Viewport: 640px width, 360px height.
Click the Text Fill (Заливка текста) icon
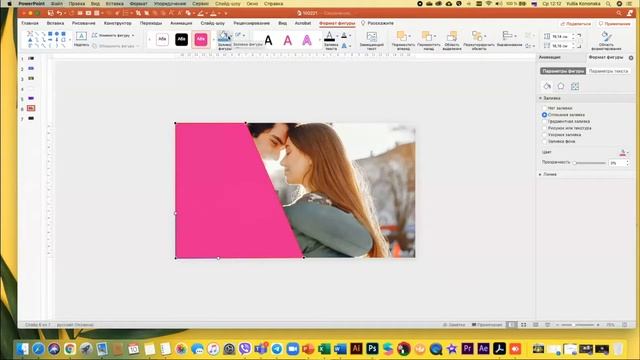coord(329,37)
